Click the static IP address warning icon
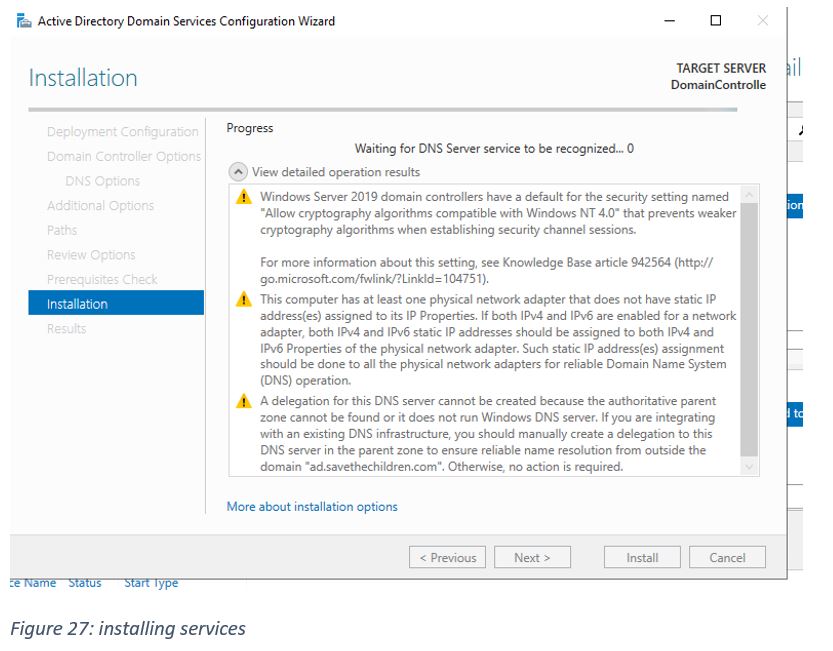 tap(243, 300)
